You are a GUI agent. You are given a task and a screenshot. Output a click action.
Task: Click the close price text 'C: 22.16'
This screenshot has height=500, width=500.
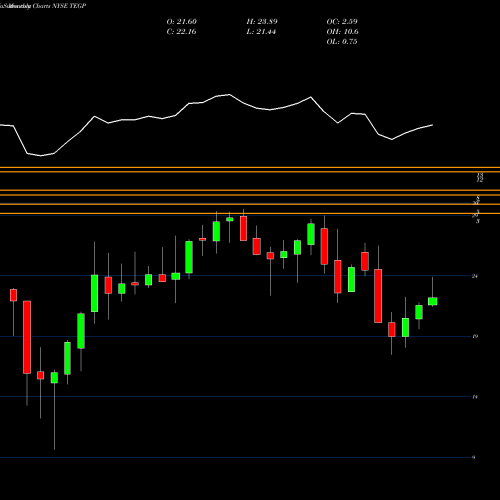click(x=181, y=32)
